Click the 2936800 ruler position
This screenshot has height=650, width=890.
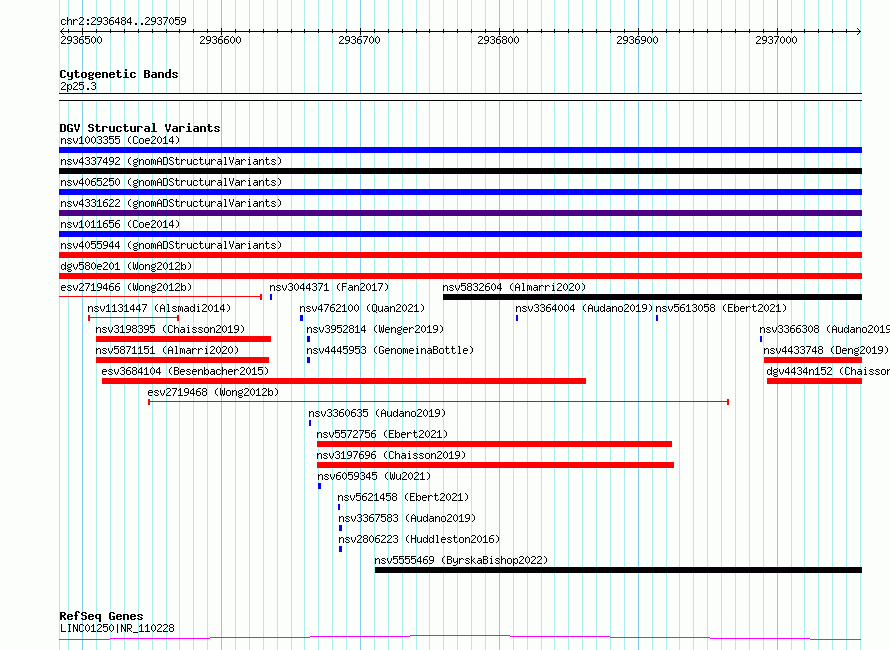498,40
